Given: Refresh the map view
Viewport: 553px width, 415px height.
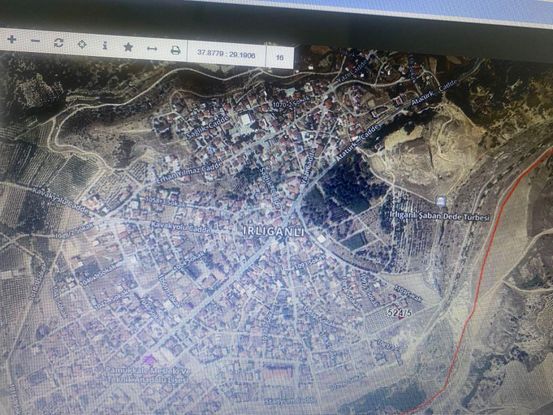Looking at the screenshot, I should tap(59, 43).
